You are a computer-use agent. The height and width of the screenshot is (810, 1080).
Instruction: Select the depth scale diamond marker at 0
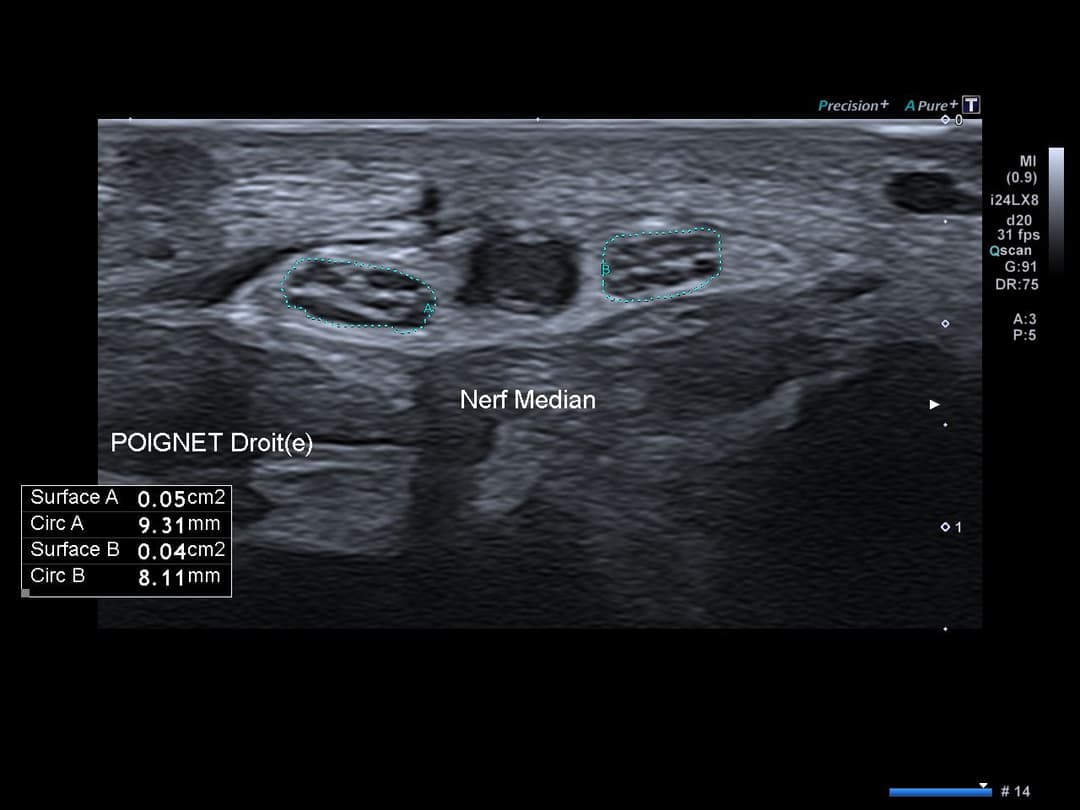946,120
